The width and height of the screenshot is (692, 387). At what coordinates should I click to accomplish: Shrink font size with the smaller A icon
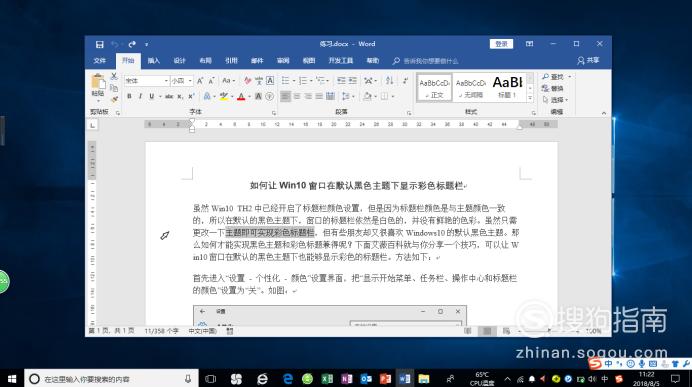tap(211, 81)
